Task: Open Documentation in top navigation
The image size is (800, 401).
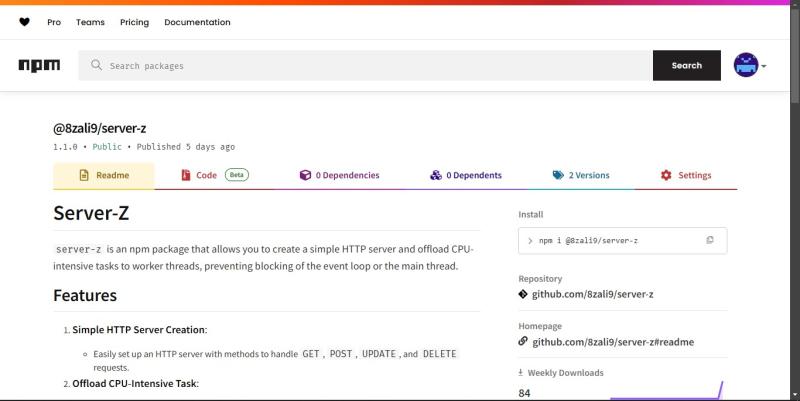Action: point(197,22)
